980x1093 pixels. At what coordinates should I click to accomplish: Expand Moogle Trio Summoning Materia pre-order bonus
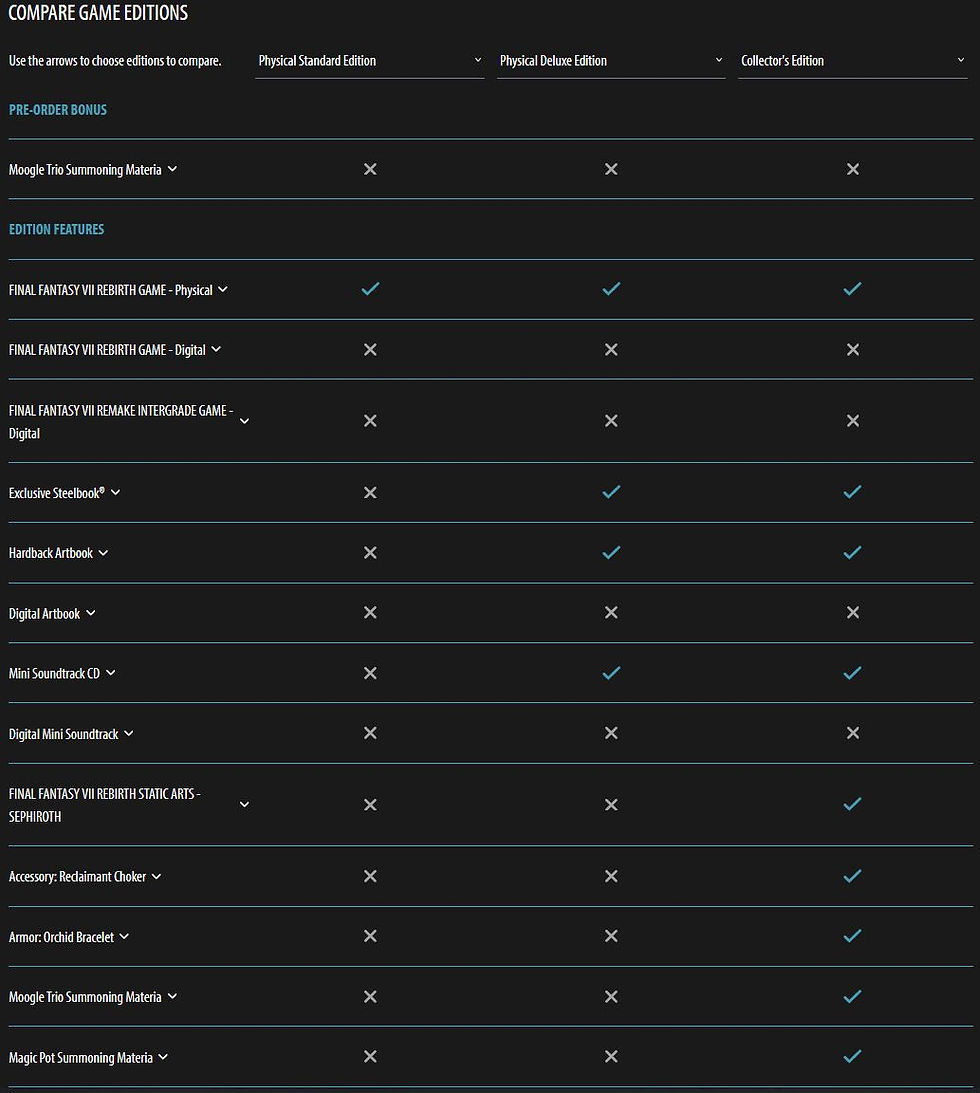coord(172,169)
